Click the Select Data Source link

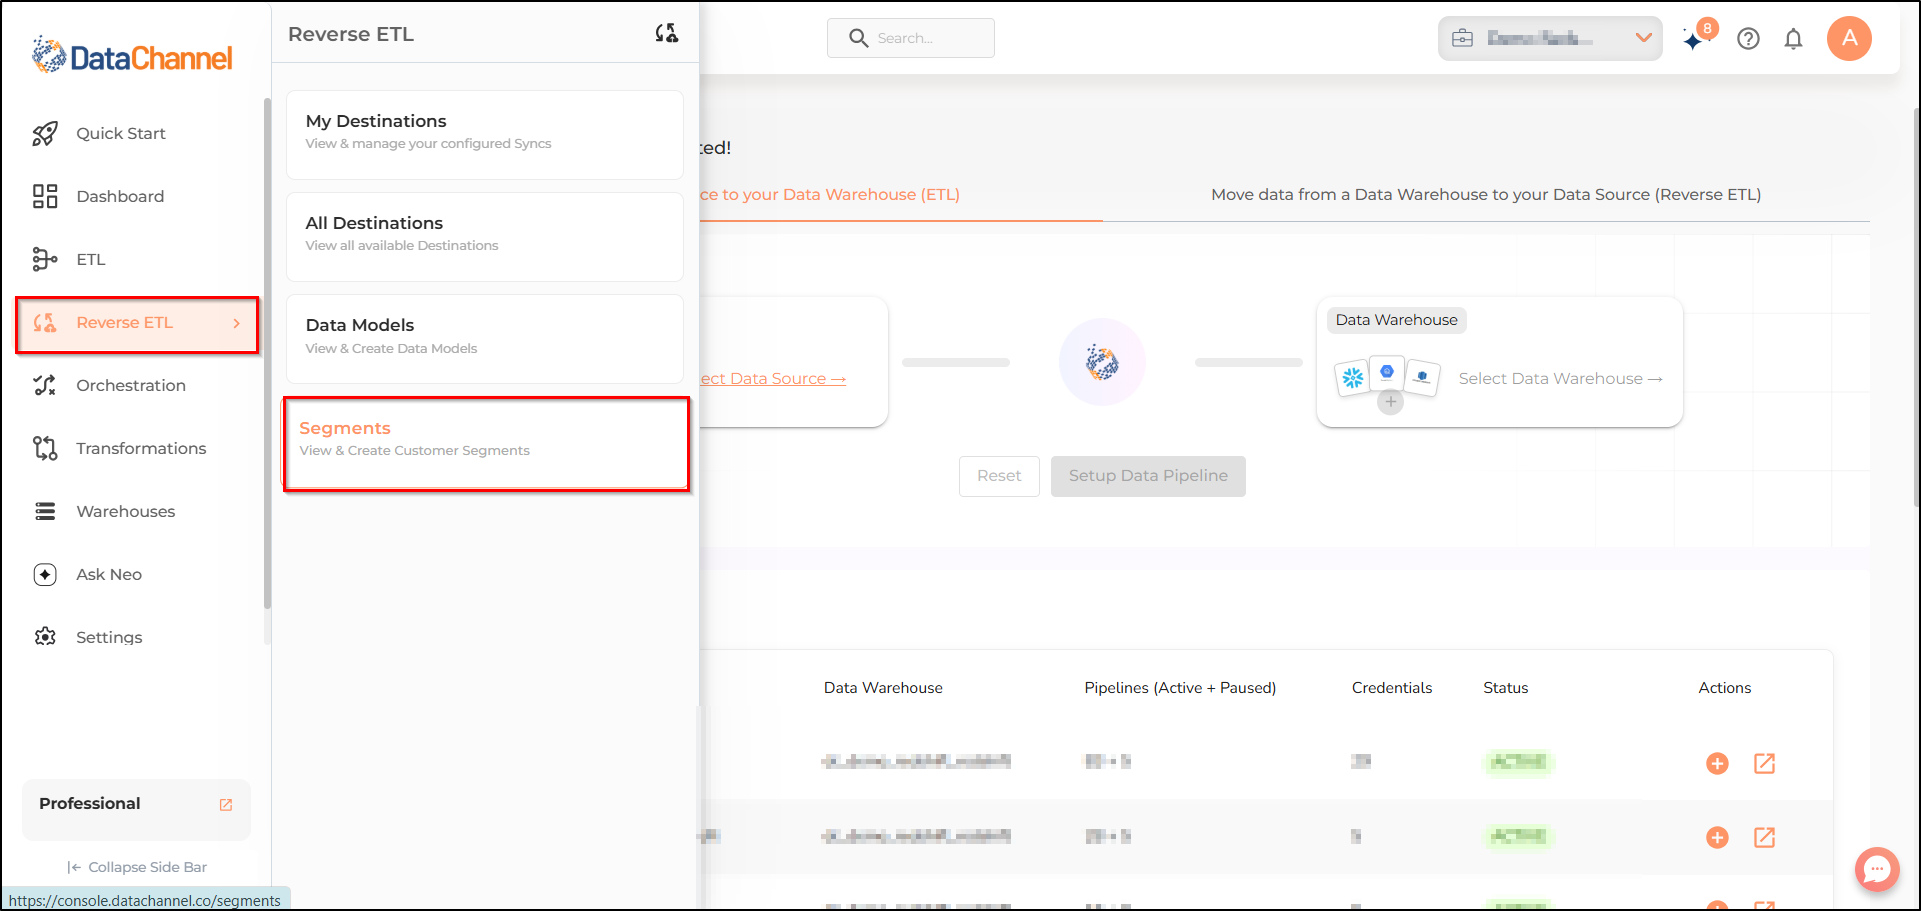coord(773,379)
